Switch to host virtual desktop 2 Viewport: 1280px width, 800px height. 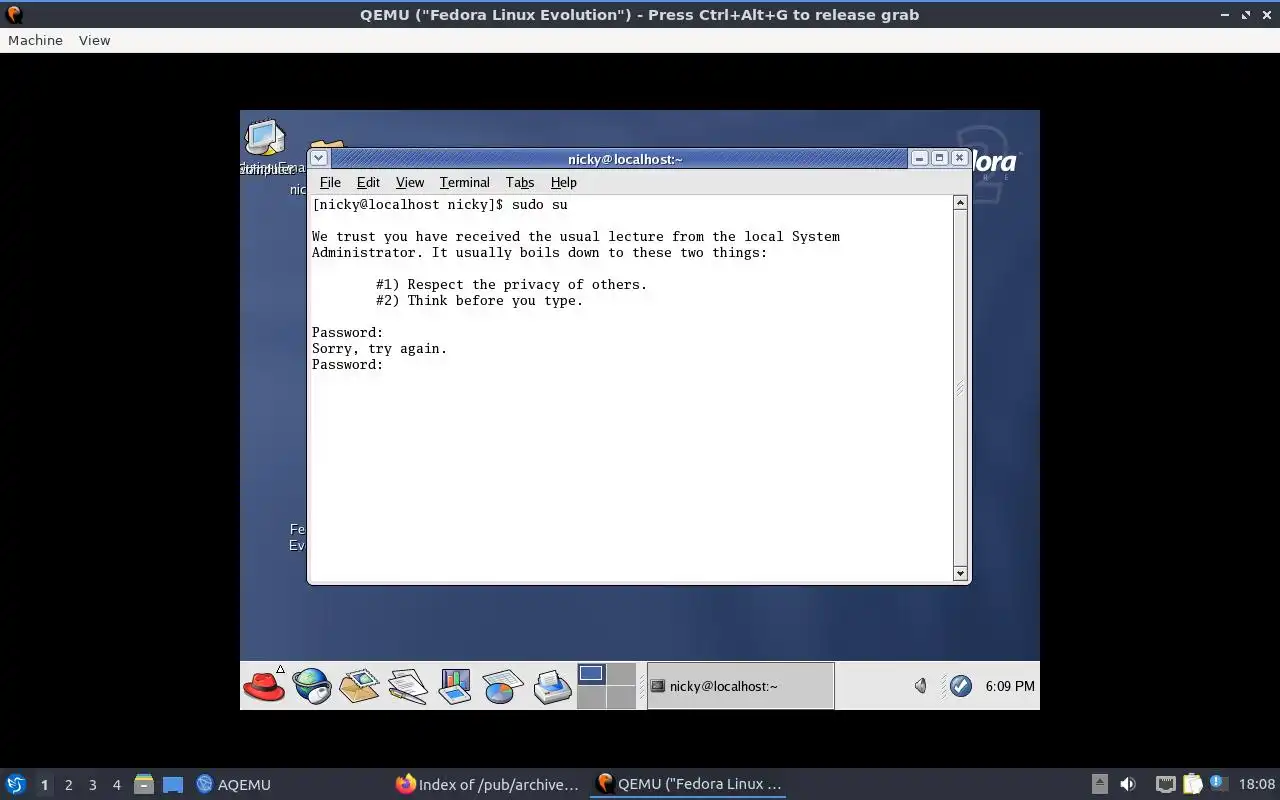tap(68, 785)
